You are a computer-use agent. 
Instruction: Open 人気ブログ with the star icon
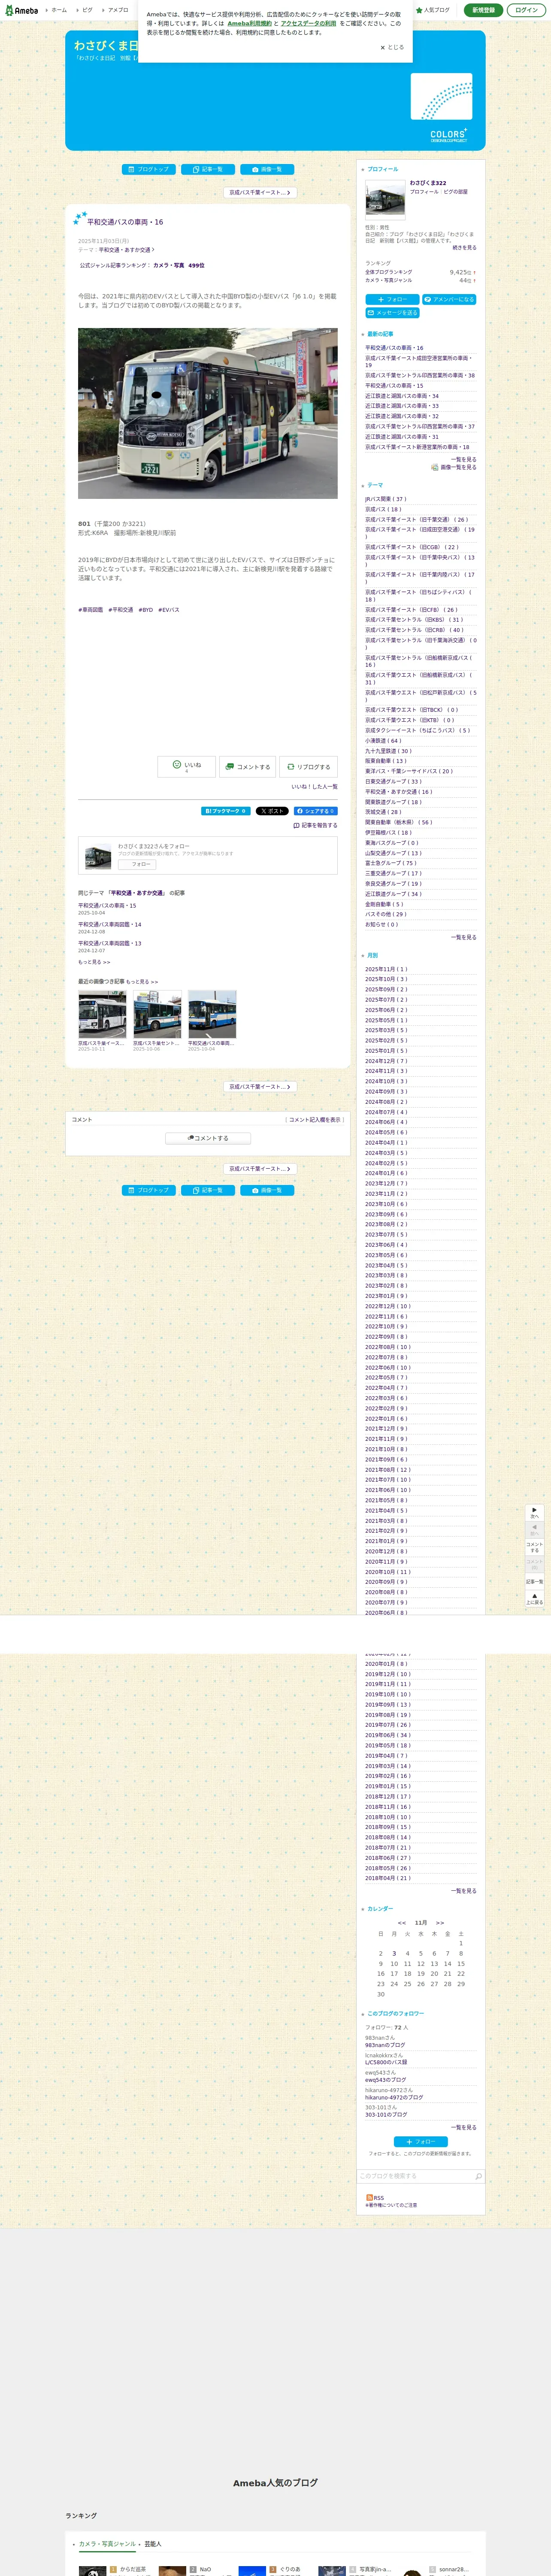(x=433, y=10)
